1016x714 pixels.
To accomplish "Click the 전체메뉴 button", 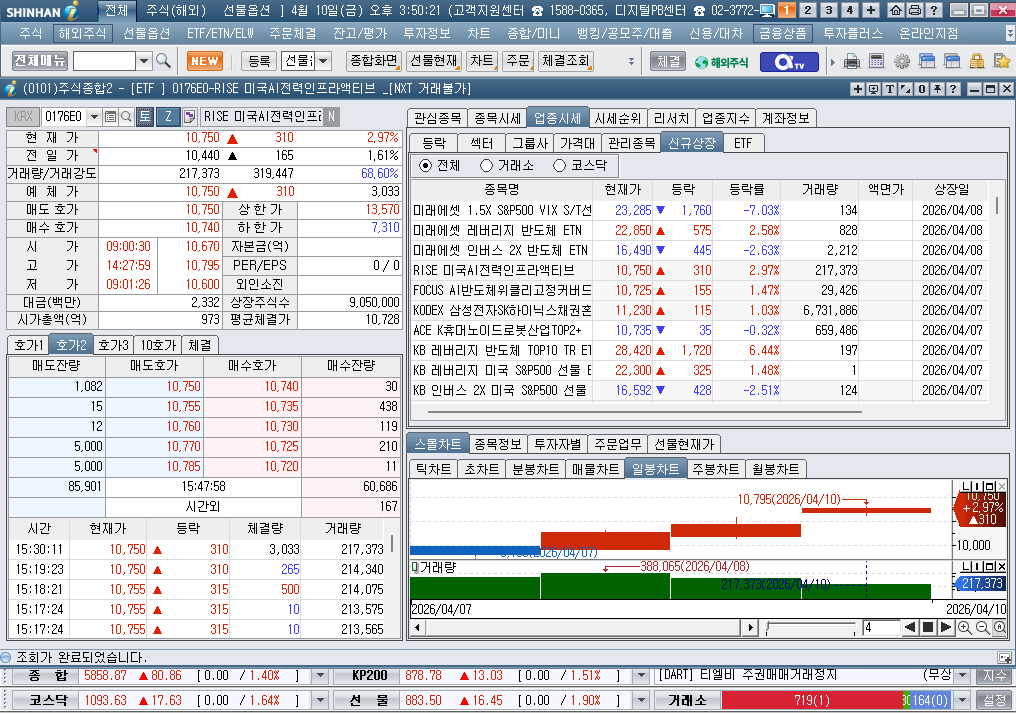I will tap(40, 61).
